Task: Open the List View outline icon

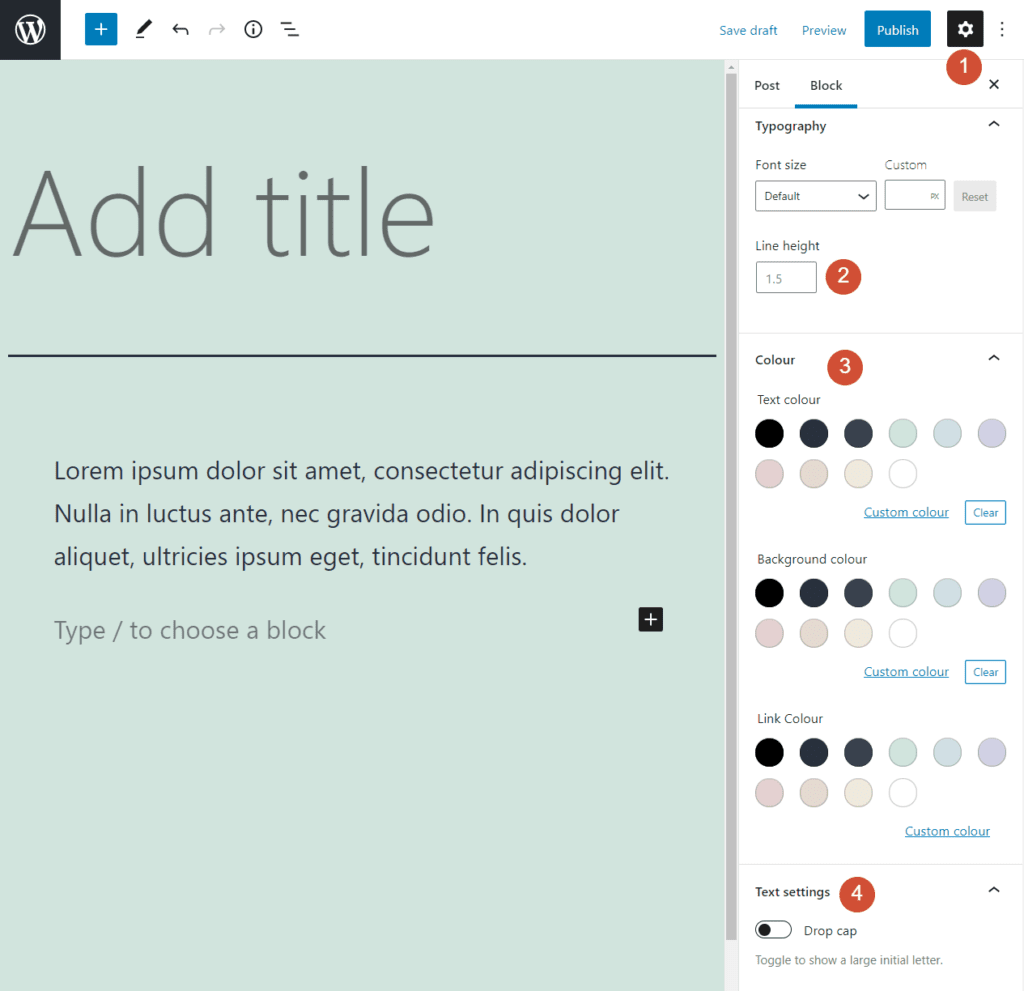Action: [x=289, y=29]
